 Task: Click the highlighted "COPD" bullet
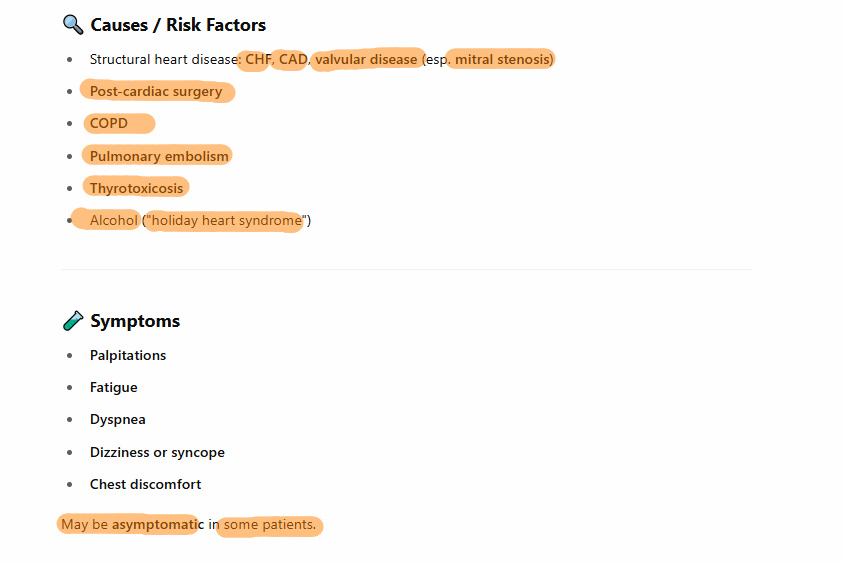click(109, 124)
